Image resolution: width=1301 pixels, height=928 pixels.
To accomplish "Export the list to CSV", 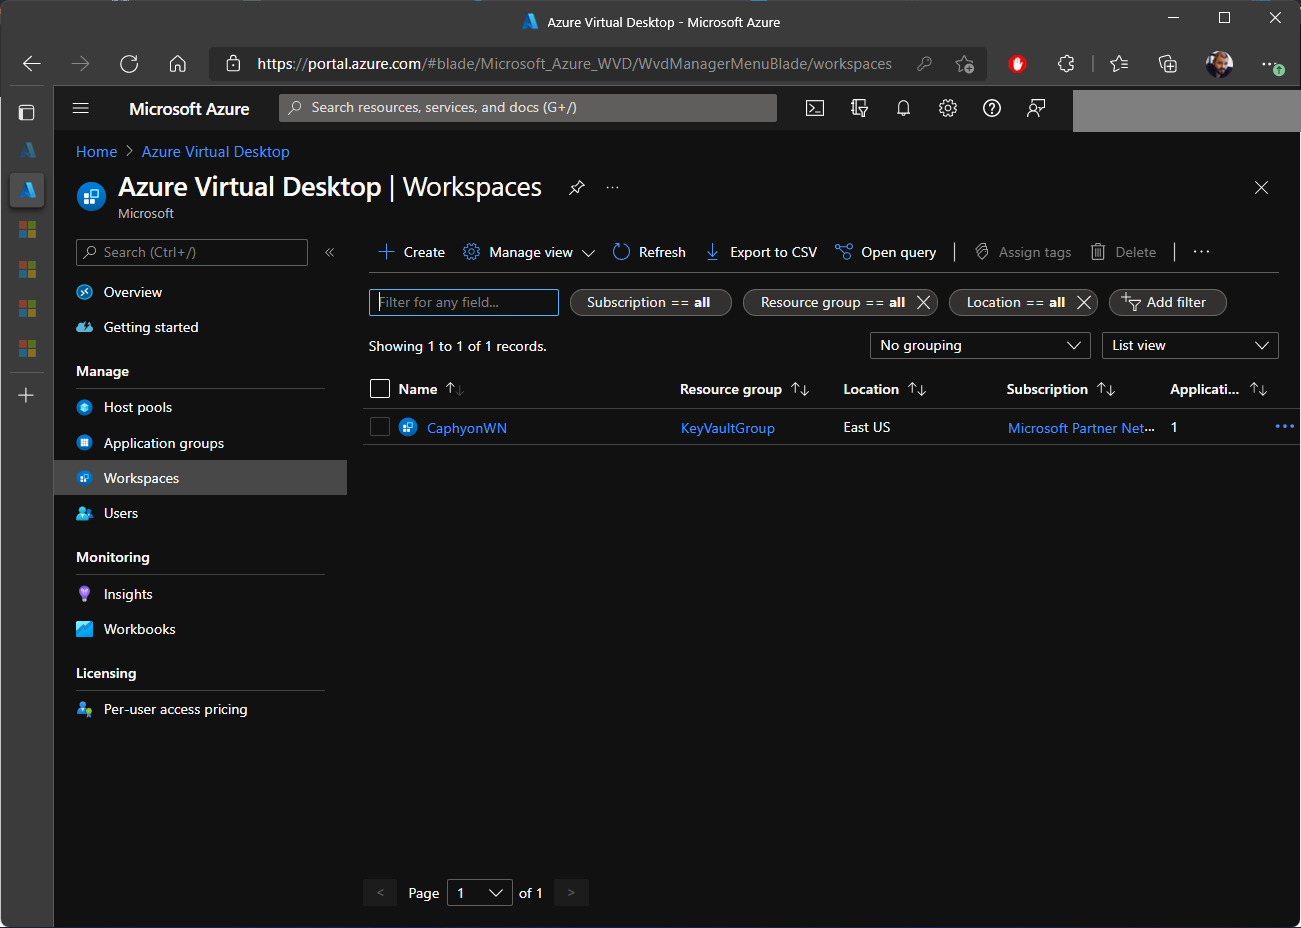I will (x=761, y=252).
